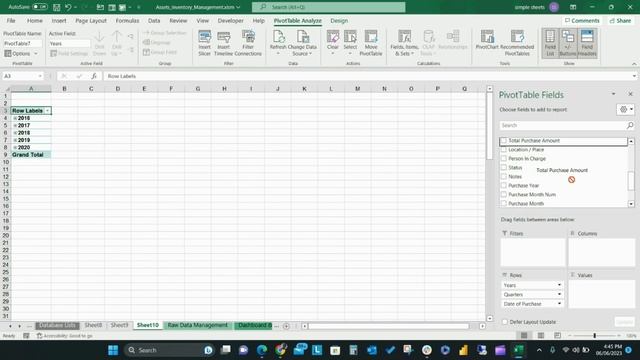Screen dimensions: 640x360
Task: Switch to the Insert ribbon tab
Action: (x=59, y=20)
